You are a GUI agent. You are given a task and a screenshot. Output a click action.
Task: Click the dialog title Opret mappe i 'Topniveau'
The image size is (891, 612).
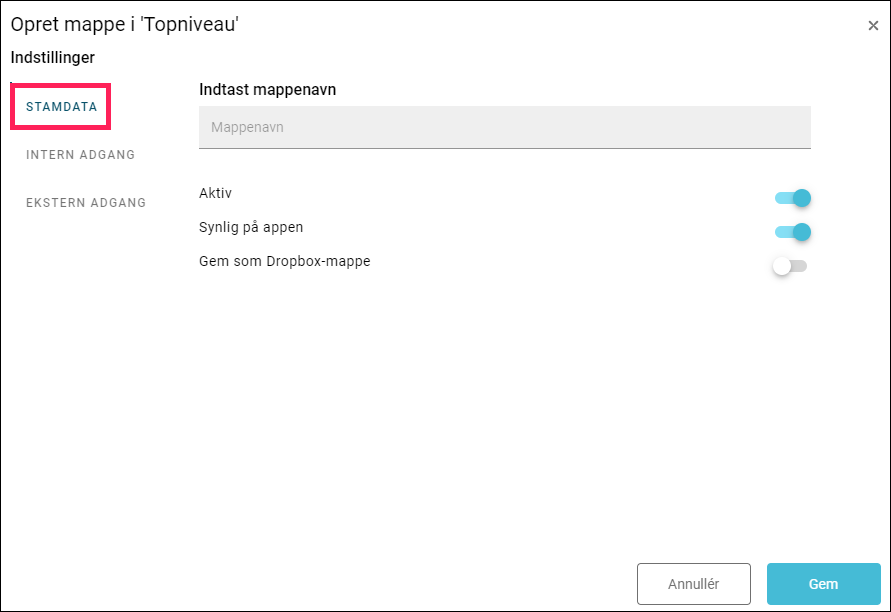[124, 24]
